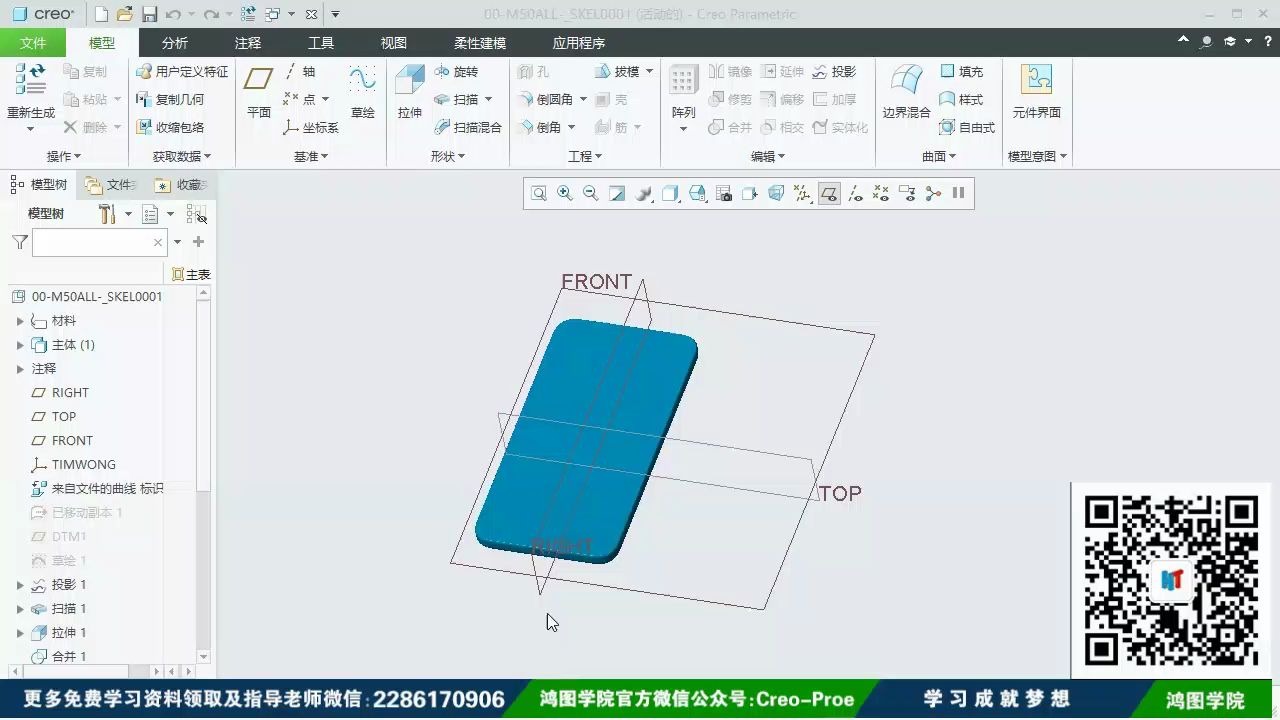Switch to the 柔性建模 ribbon tab
The image size is (1280, 720).
480,43
